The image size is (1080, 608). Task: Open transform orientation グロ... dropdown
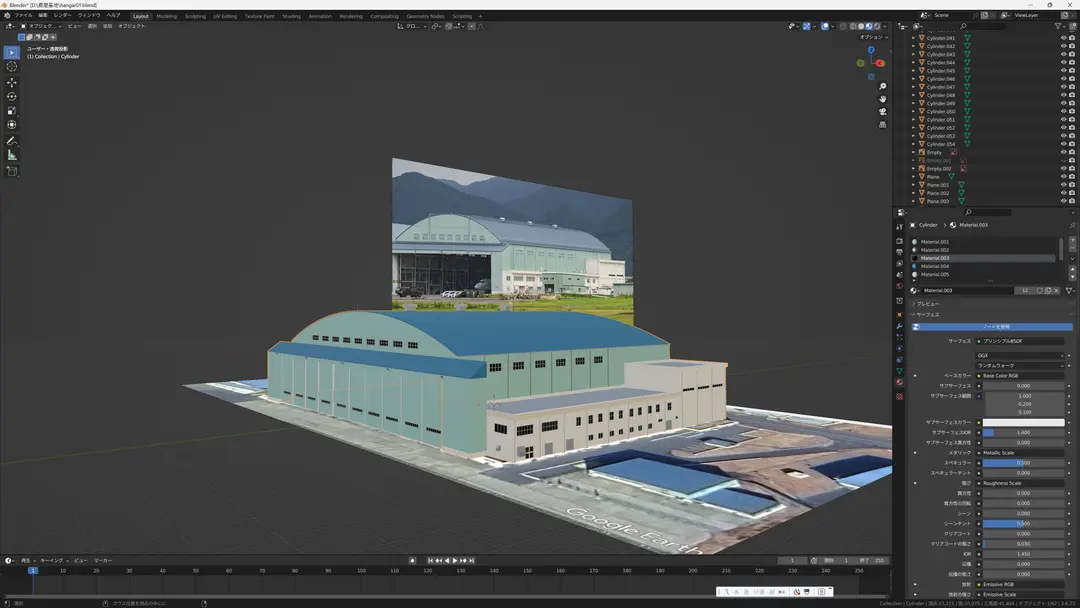pyautogui.click(x=413, y=26)
